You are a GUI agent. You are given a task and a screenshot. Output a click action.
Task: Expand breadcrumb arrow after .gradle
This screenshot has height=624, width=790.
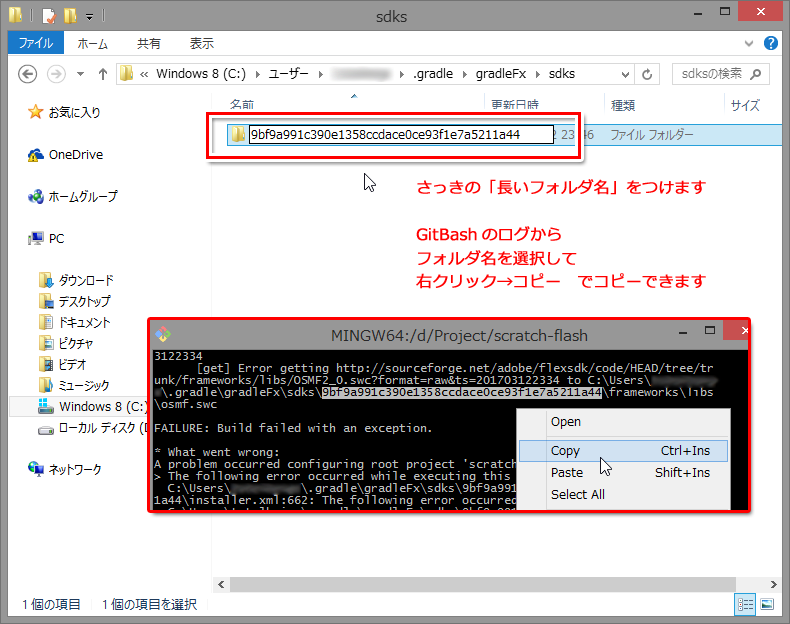tap(464, 75)
